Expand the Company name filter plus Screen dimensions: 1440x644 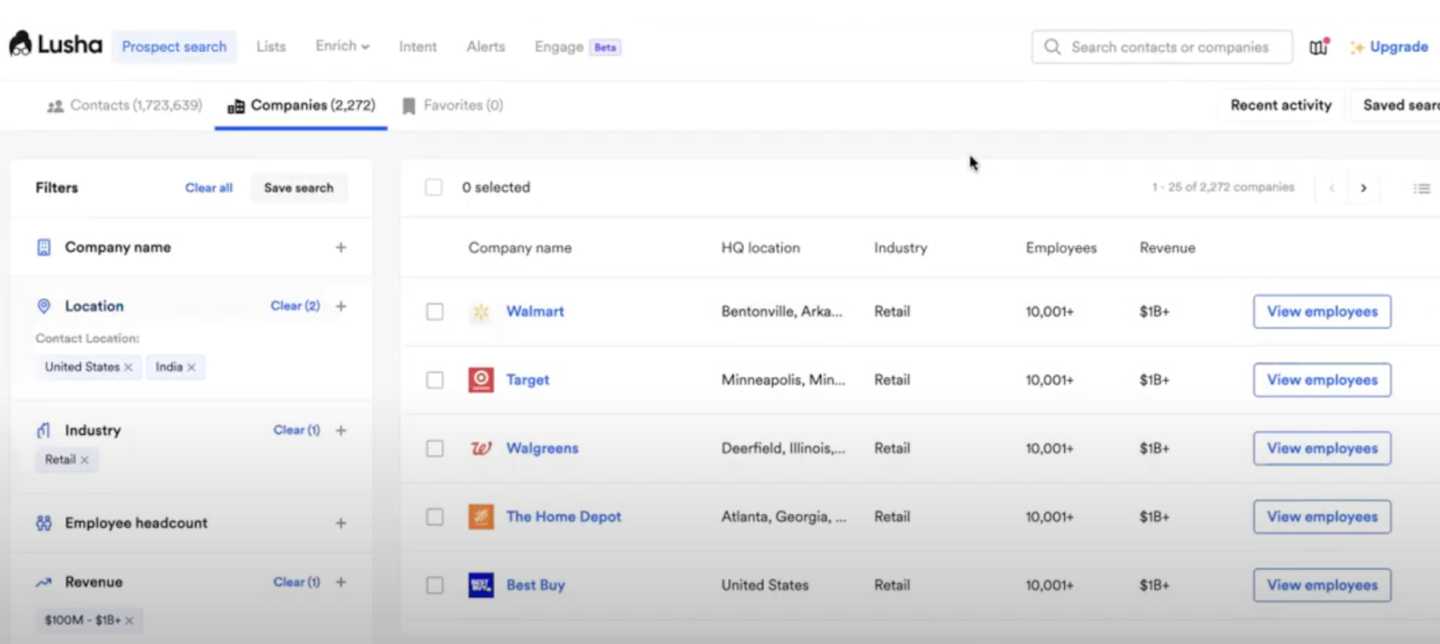(341, 247)
